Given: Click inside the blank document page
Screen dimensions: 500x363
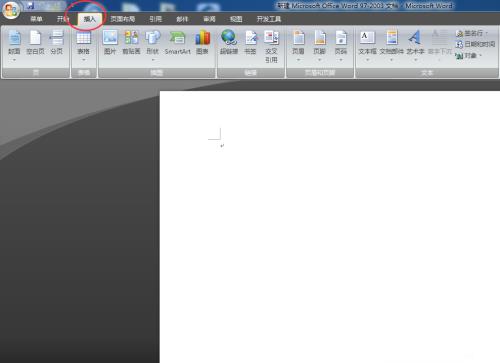Looking at the screenshot, I should click(x=330, y=227).
